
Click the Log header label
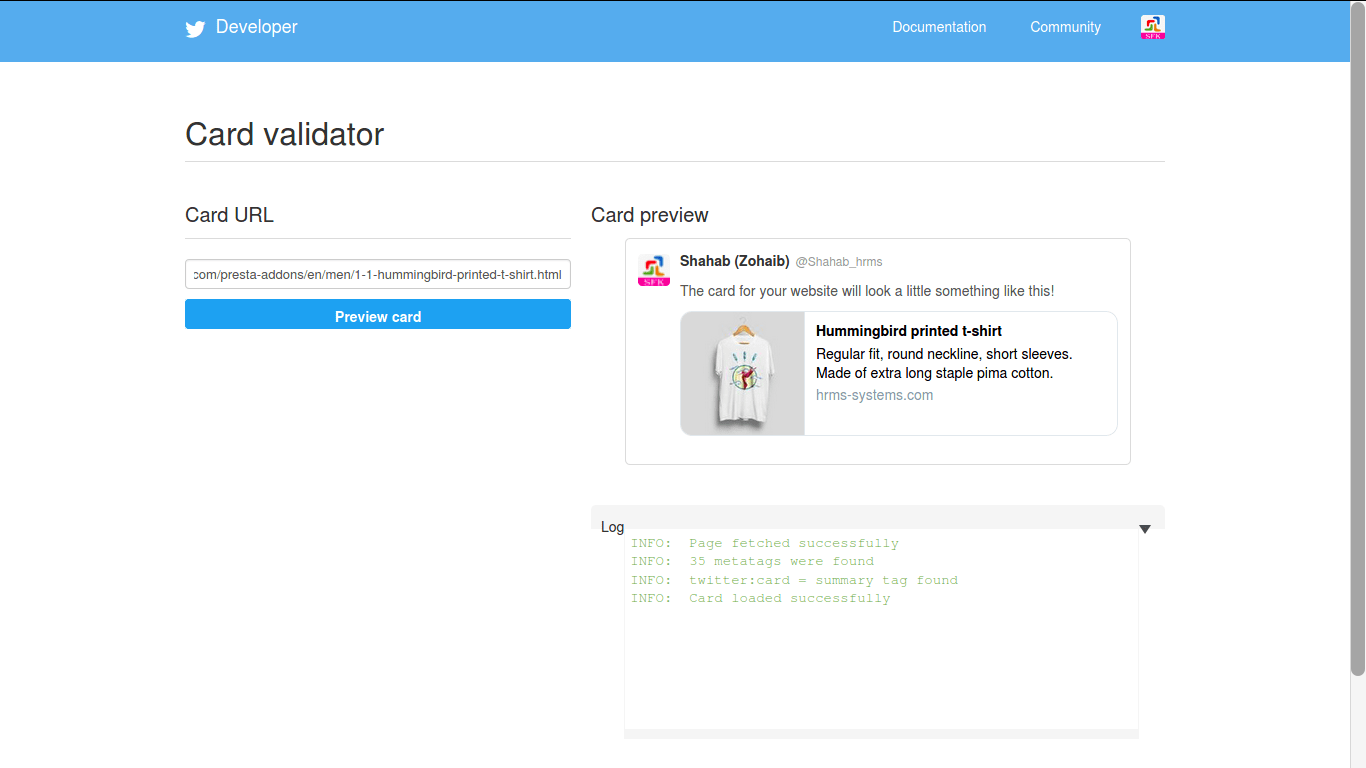[612, 527]
